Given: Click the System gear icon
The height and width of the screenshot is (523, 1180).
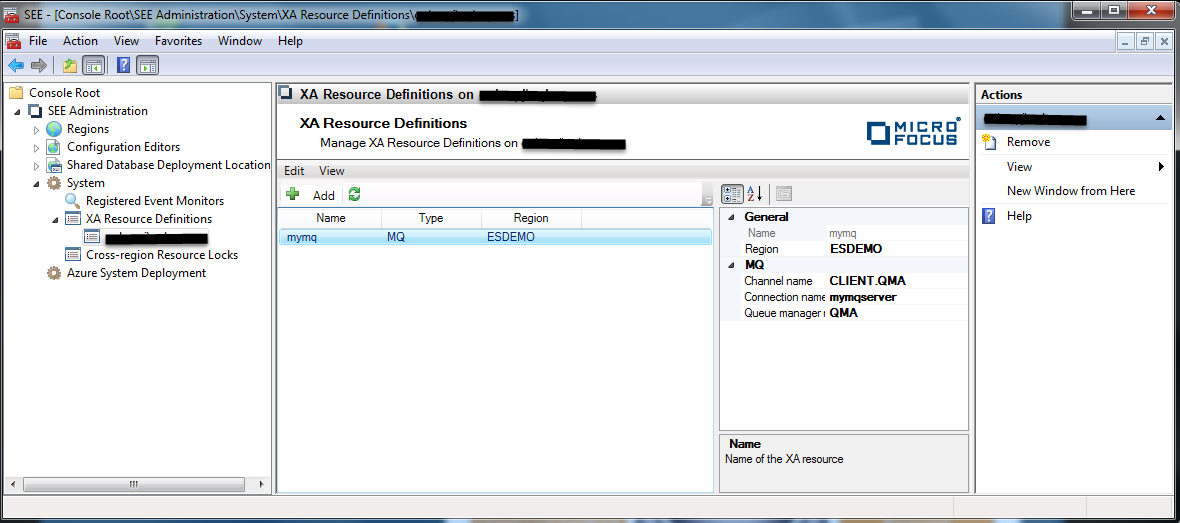Looking at the screenshot, I should (x=55, y=183).
